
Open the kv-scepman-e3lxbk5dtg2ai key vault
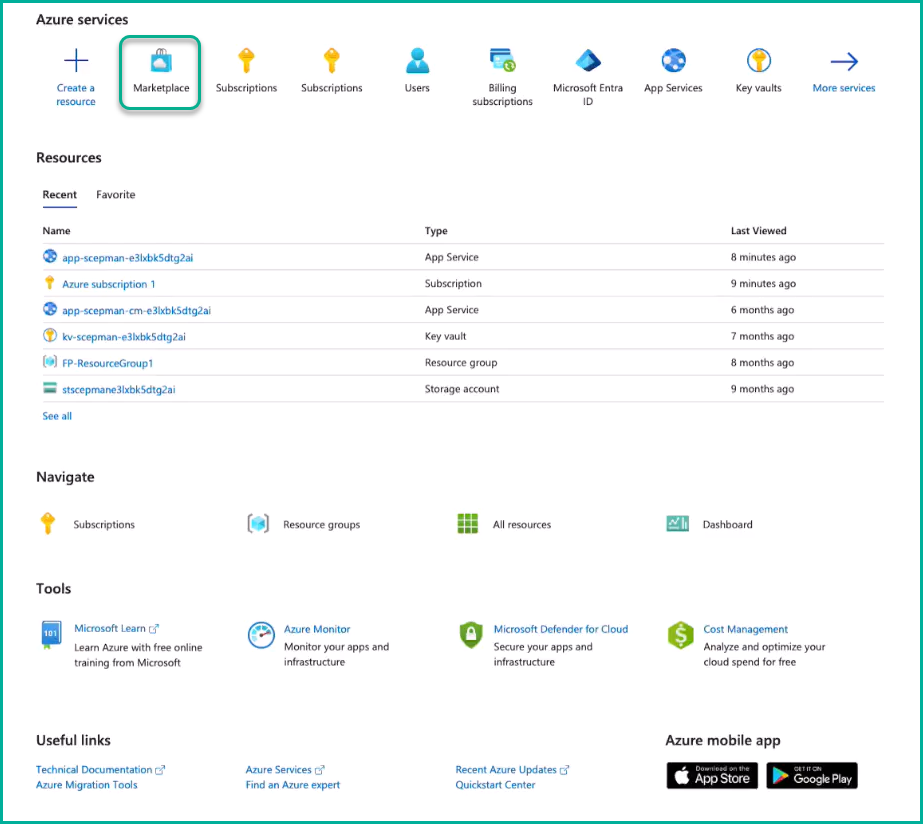pyautogui.click(x=123, y=337)
